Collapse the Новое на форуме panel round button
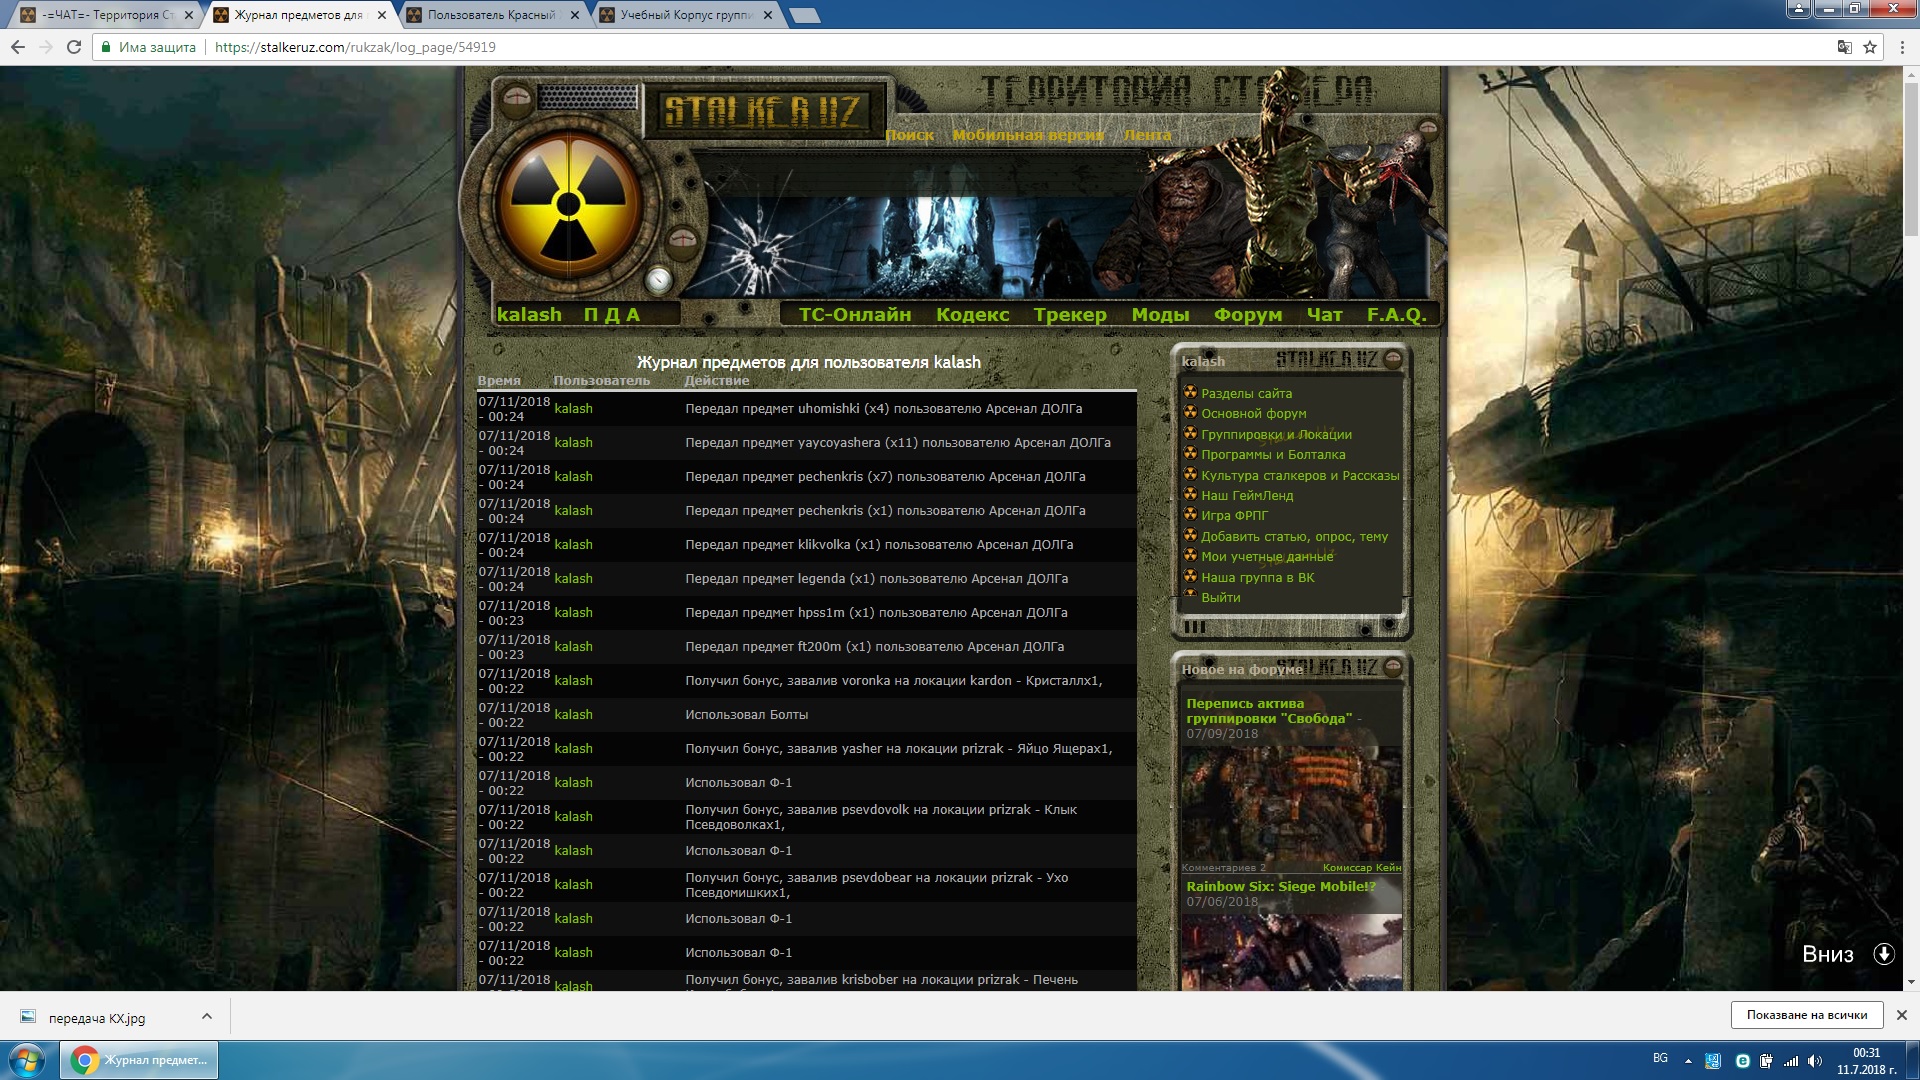 click(1392, 667)
